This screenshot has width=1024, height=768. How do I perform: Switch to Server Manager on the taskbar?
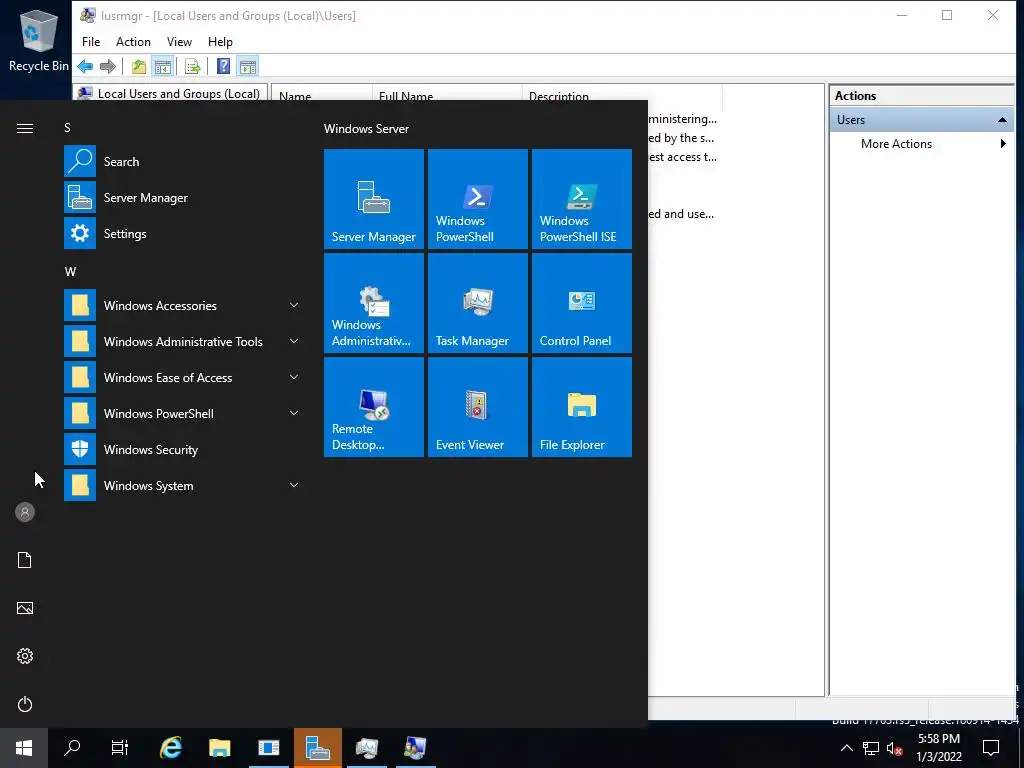(318, 748)
